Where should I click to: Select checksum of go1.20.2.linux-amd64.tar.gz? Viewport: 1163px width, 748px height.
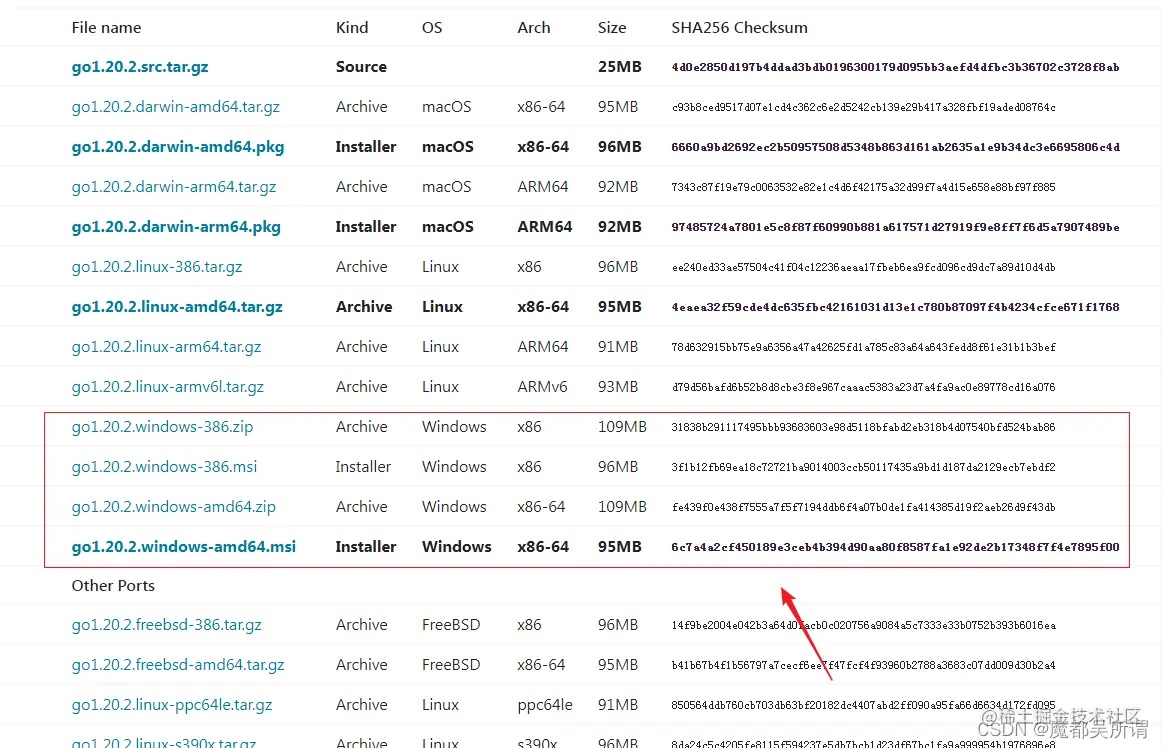pos(895,307)
